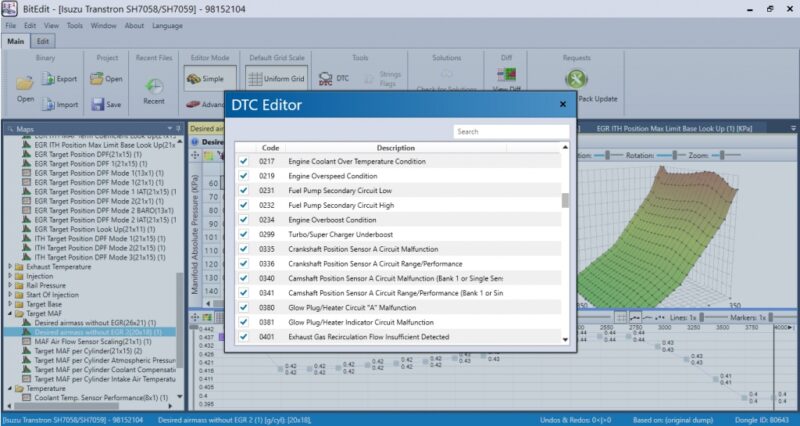800x426 pixels.
Task: Expand the Rail Pressure folder
Action: [11, 285]
